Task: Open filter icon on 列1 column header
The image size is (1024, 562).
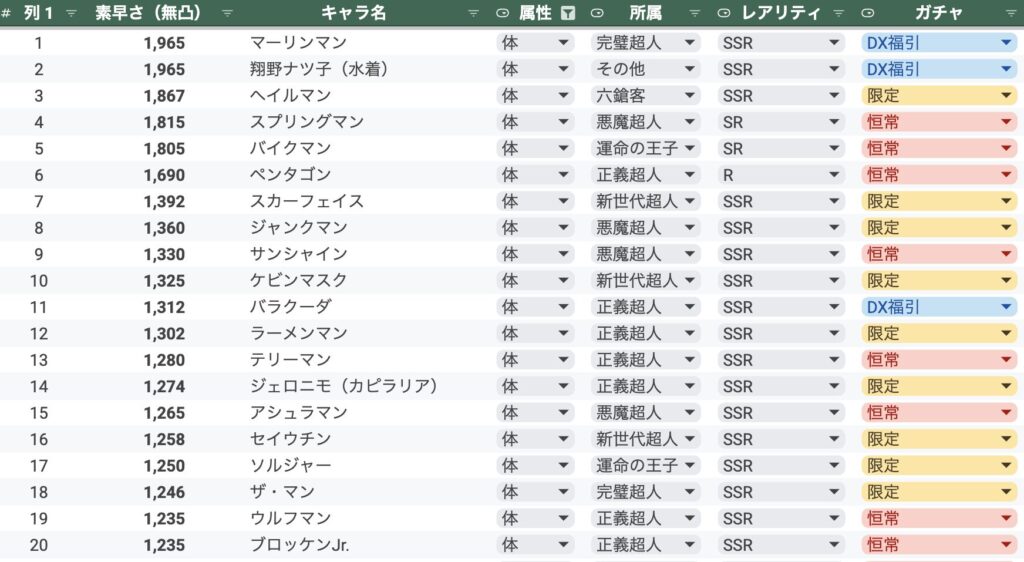Action: point(71,13)
